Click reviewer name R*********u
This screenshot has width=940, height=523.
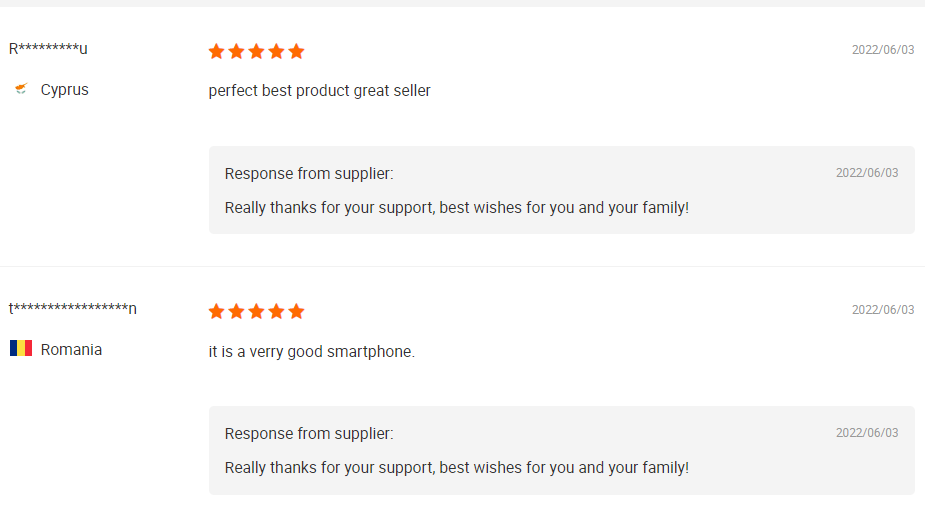[48, 49]
